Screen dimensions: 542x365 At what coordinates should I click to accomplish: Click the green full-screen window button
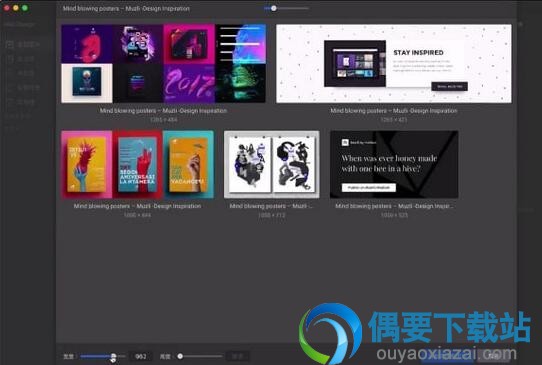pos(25,8)
